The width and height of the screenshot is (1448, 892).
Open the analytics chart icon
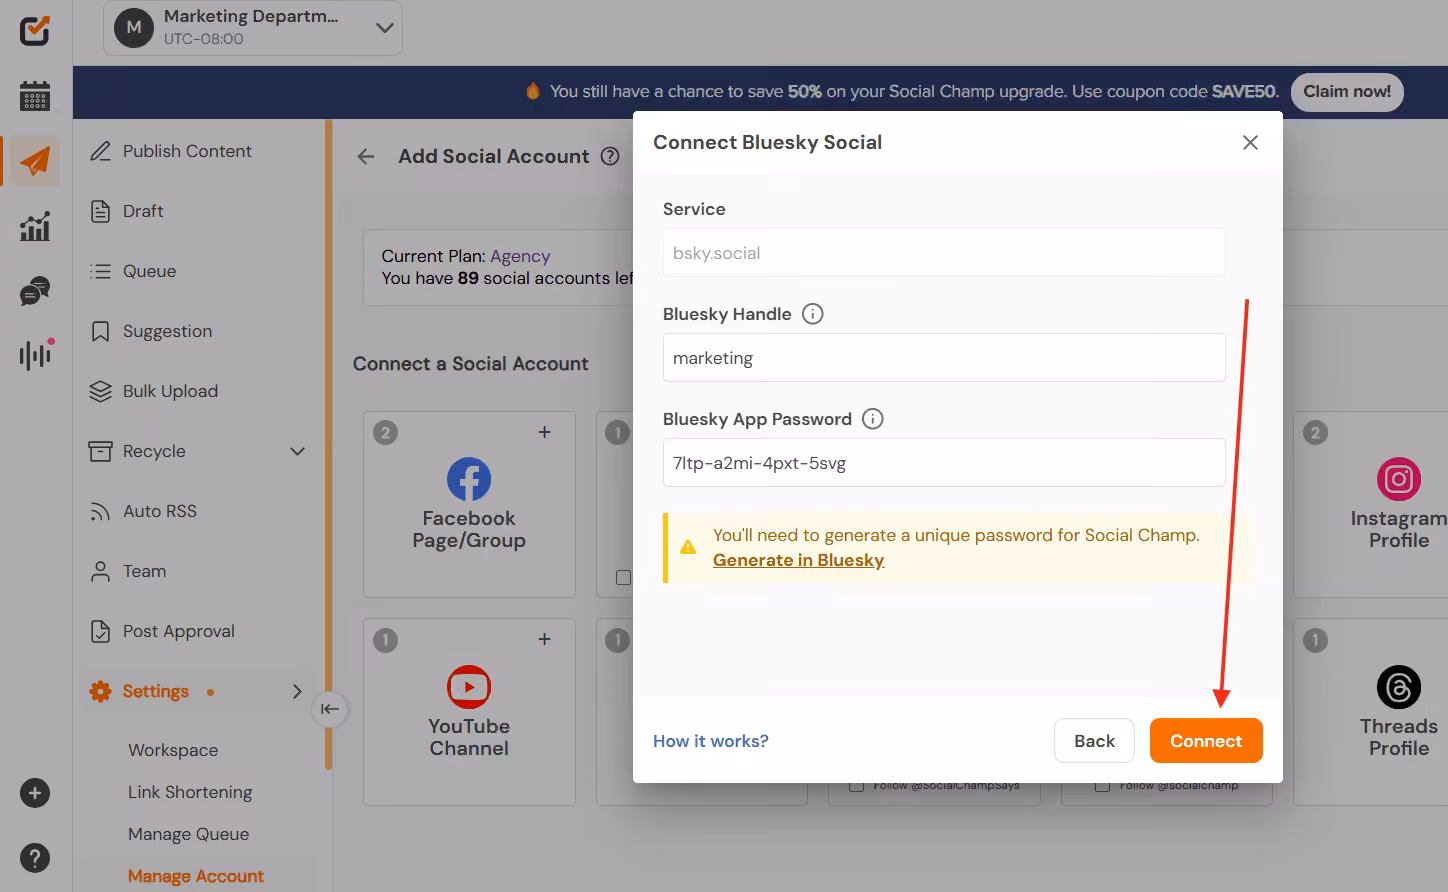tap(35, 227)
